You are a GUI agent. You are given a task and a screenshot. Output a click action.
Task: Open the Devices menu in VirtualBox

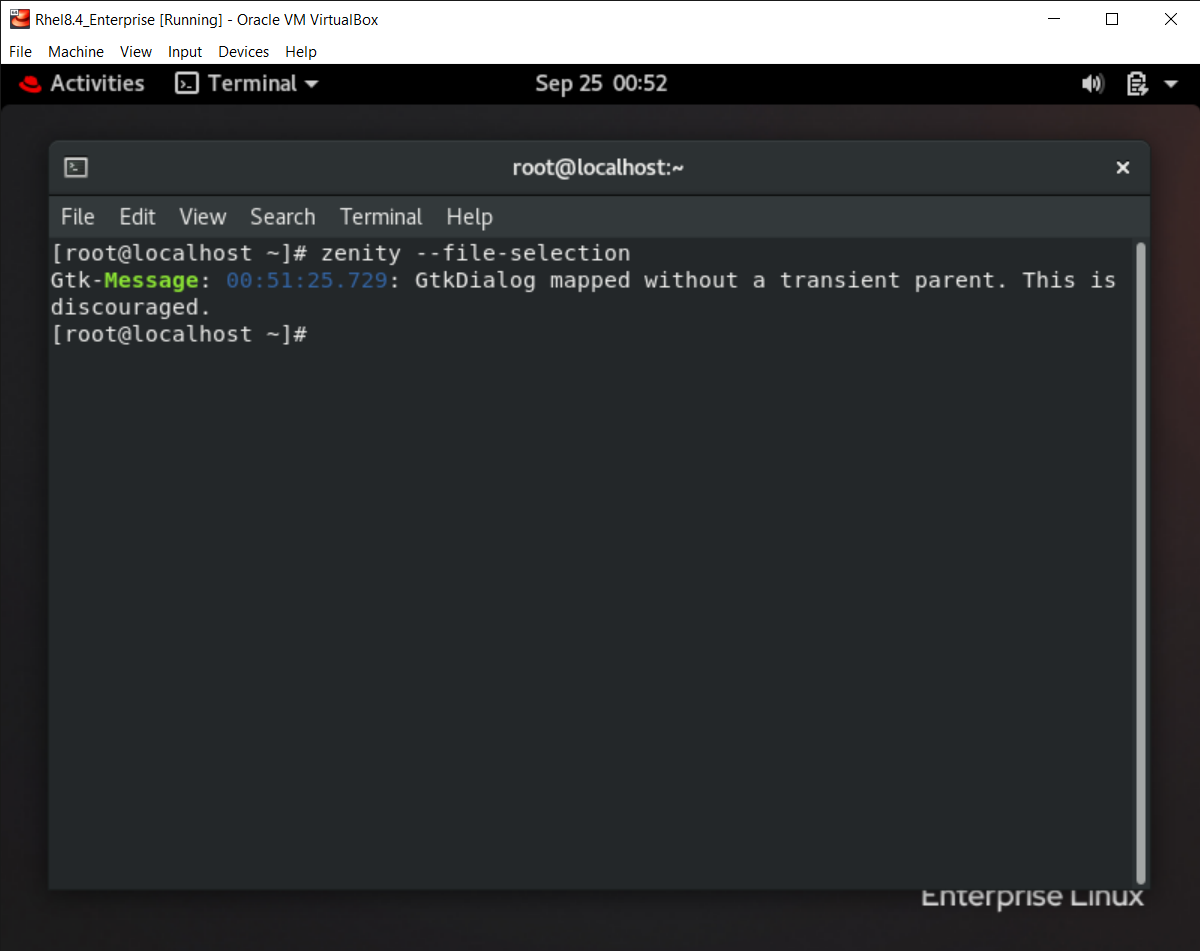[x=243, y=52]
